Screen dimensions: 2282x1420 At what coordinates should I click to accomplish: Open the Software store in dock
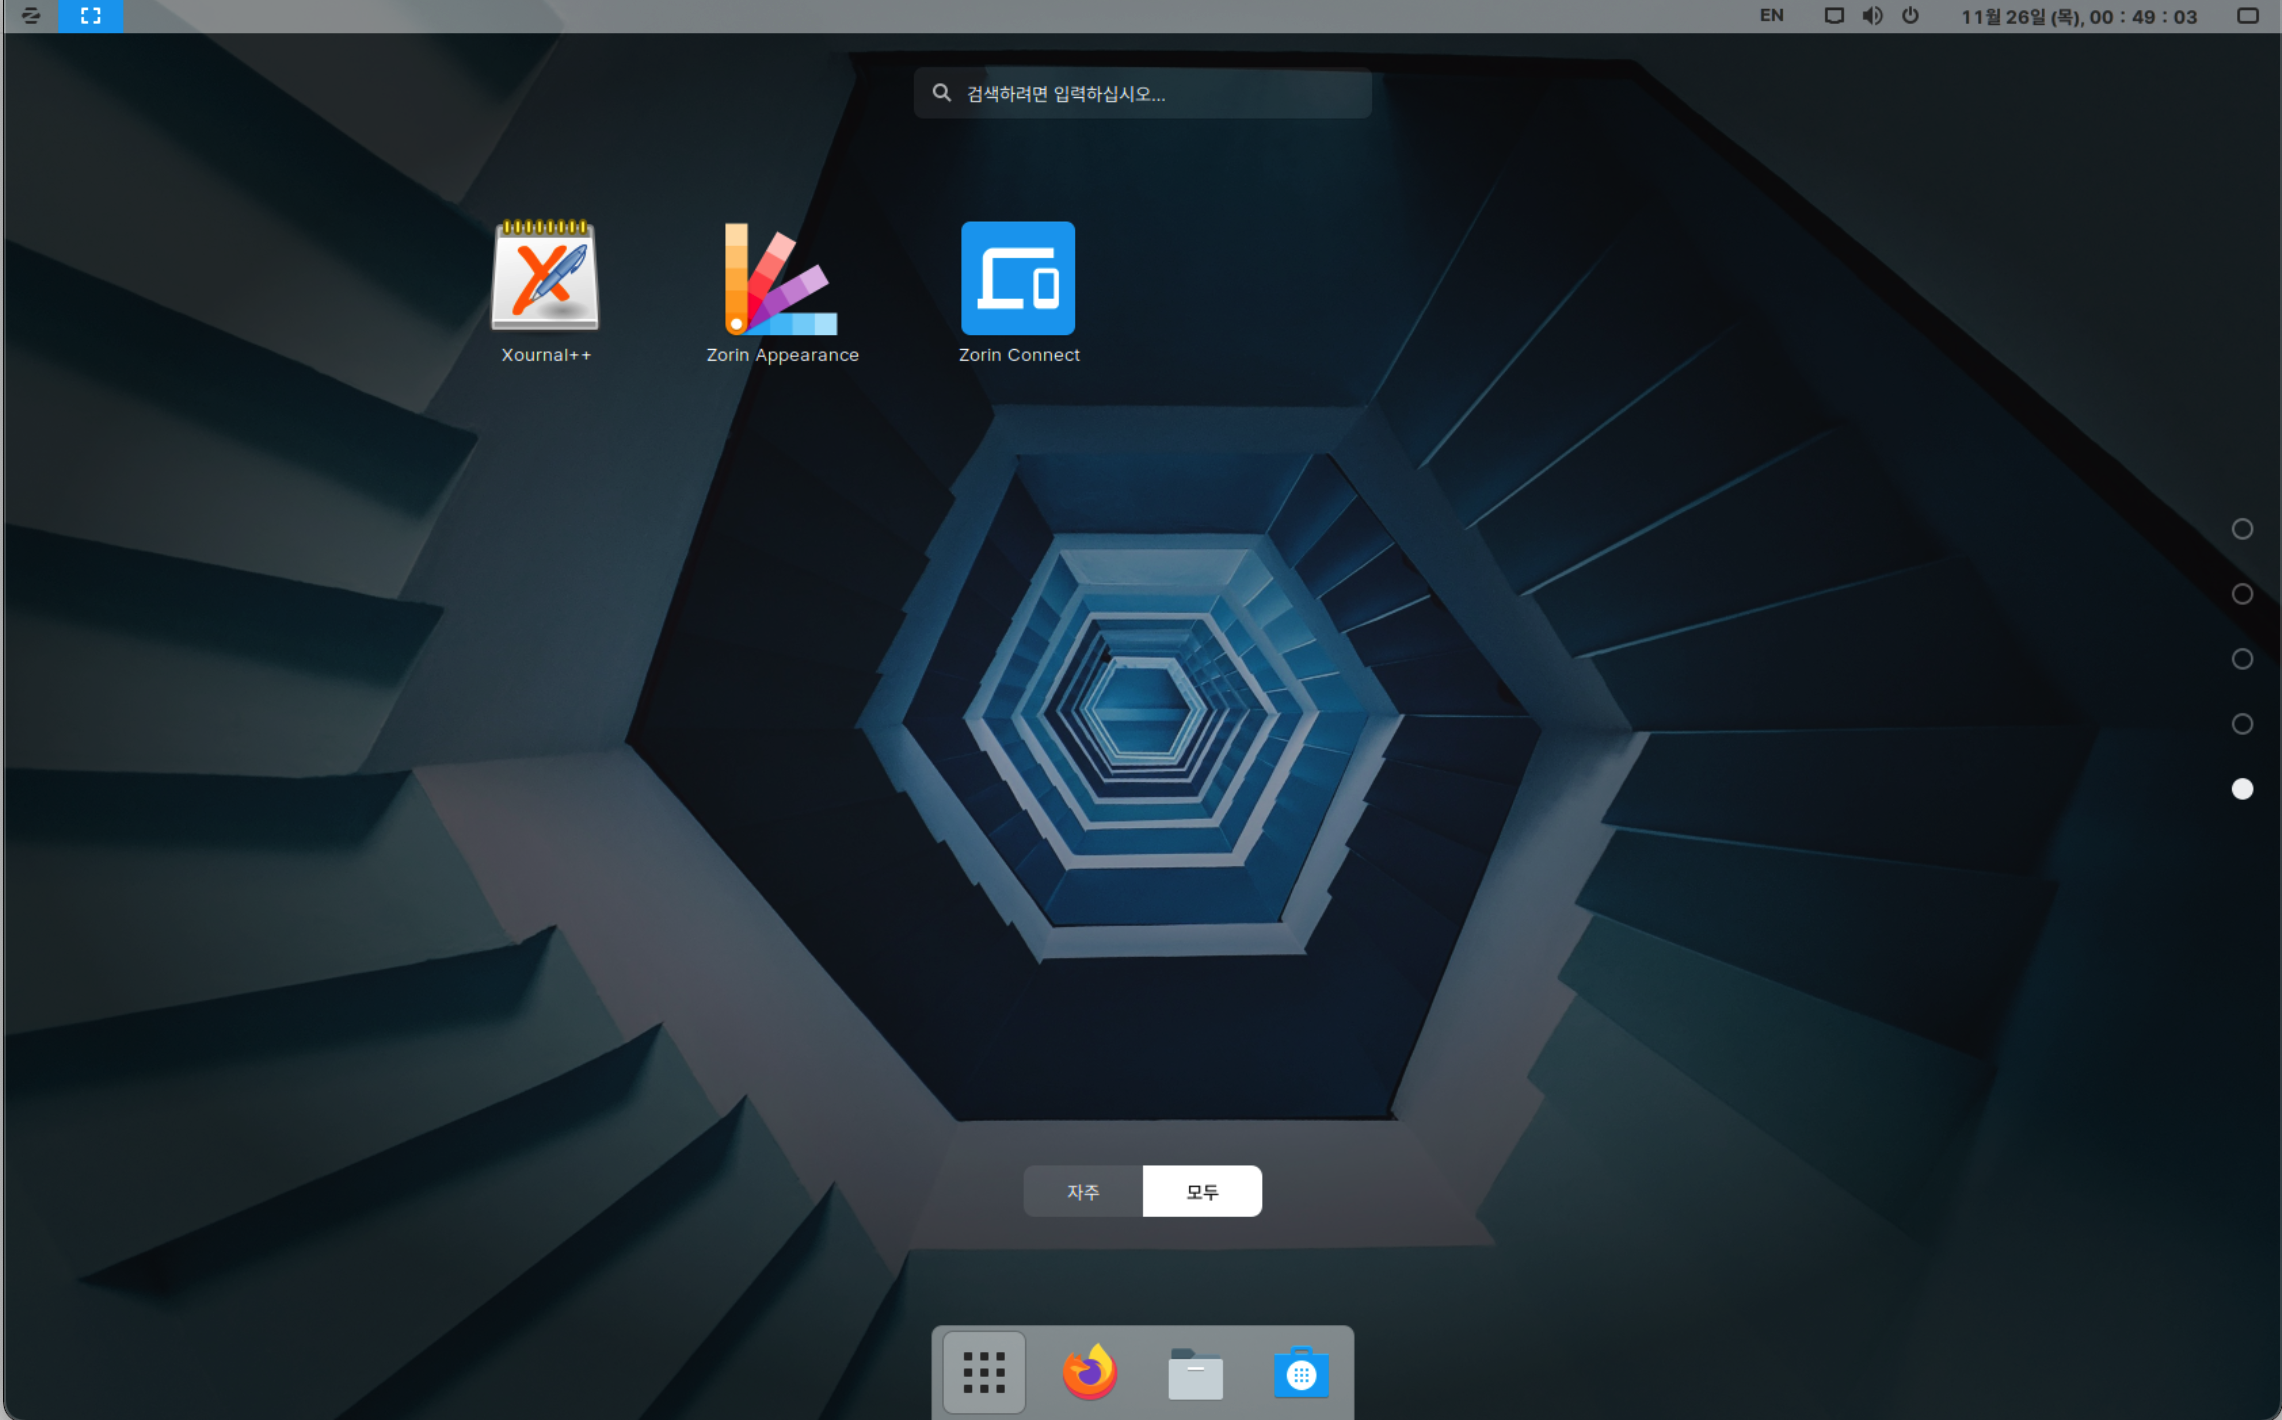coord(1301,1372)
